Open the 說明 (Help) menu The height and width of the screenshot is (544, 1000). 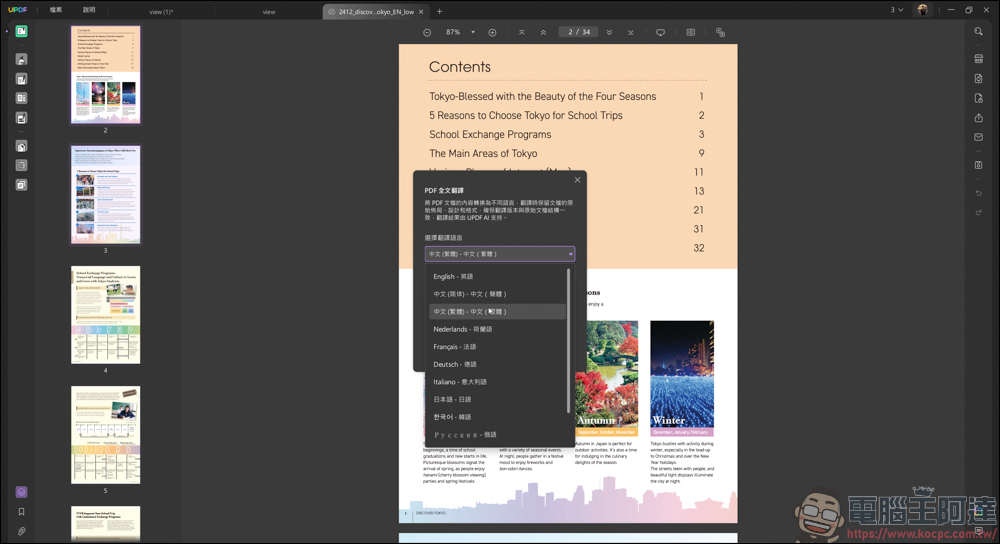[89, 10]
